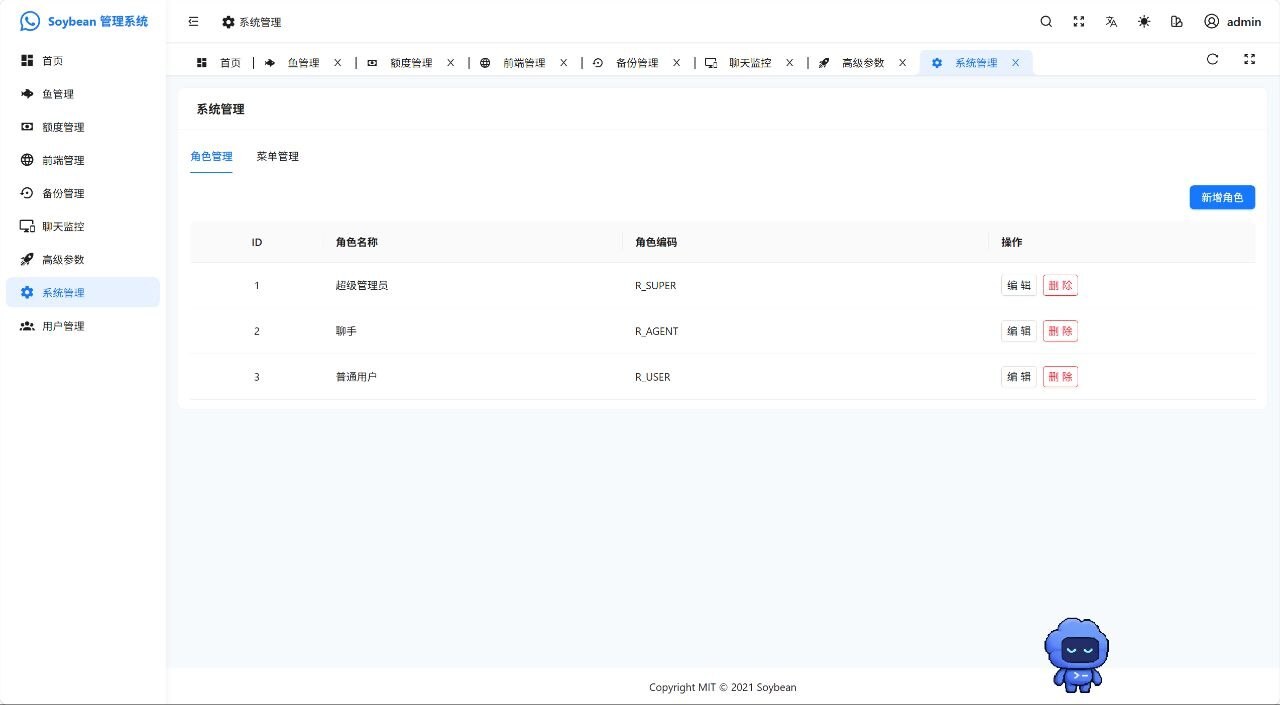Open 额度管理 in the sidebar
This screenshot has height=705, width=1280.
[x=83, y=127]
